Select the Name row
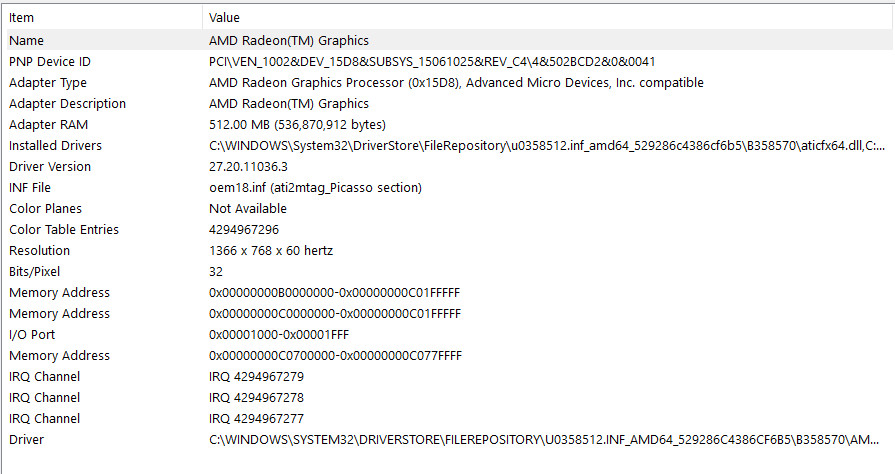This screenshot has width=895, height=474. pos(448,41)
